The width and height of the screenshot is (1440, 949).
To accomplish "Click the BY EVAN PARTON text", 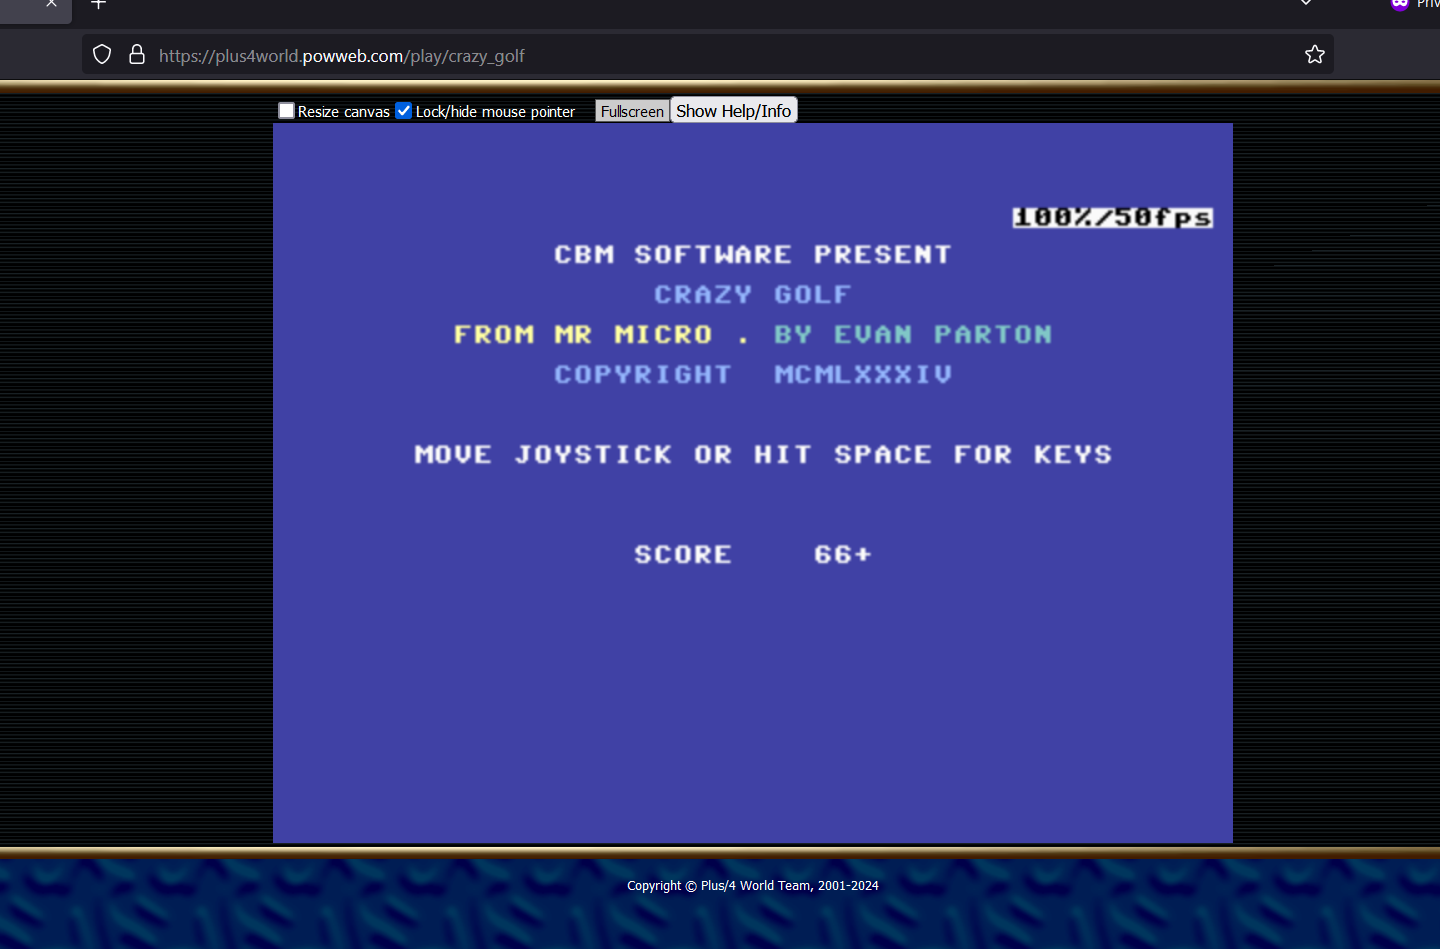I will [913, 335].
